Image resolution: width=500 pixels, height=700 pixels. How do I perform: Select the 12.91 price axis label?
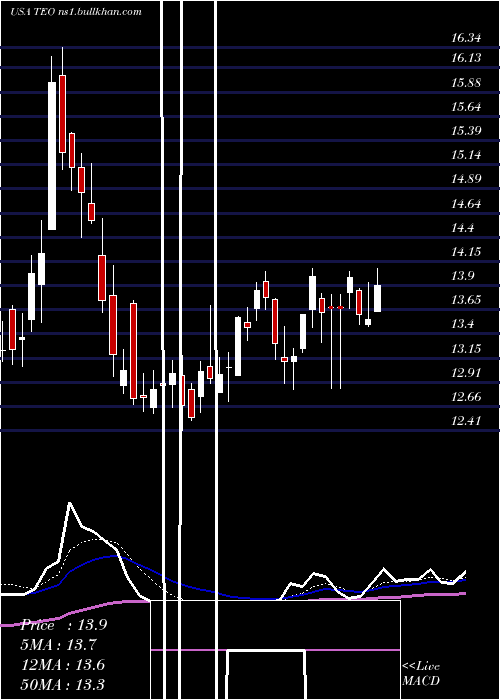(466, 373)
